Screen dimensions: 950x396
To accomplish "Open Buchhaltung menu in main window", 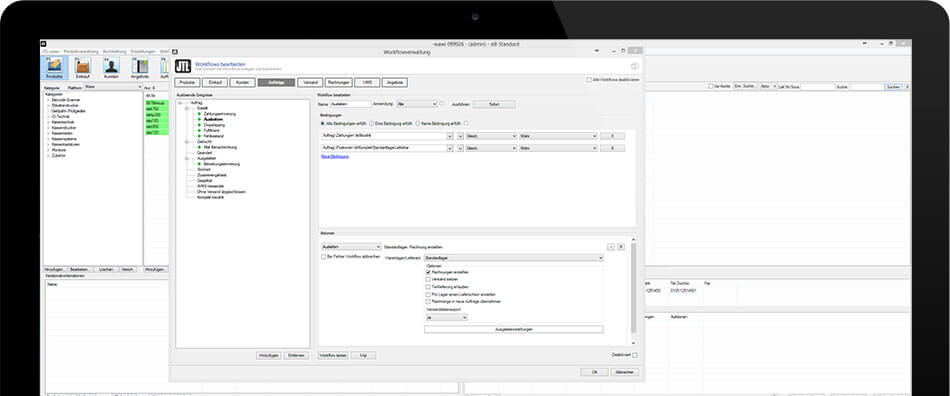I will click(114, 52).
